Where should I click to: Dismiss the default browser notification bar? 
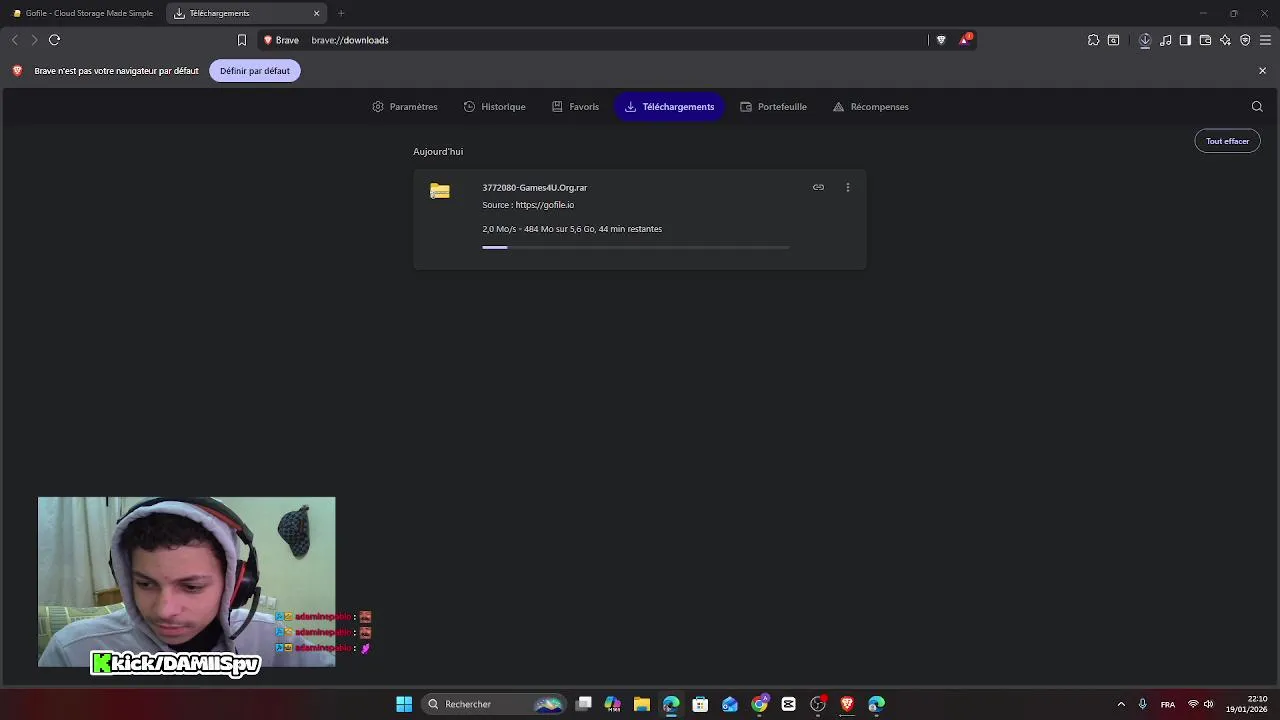(1262, 71)
